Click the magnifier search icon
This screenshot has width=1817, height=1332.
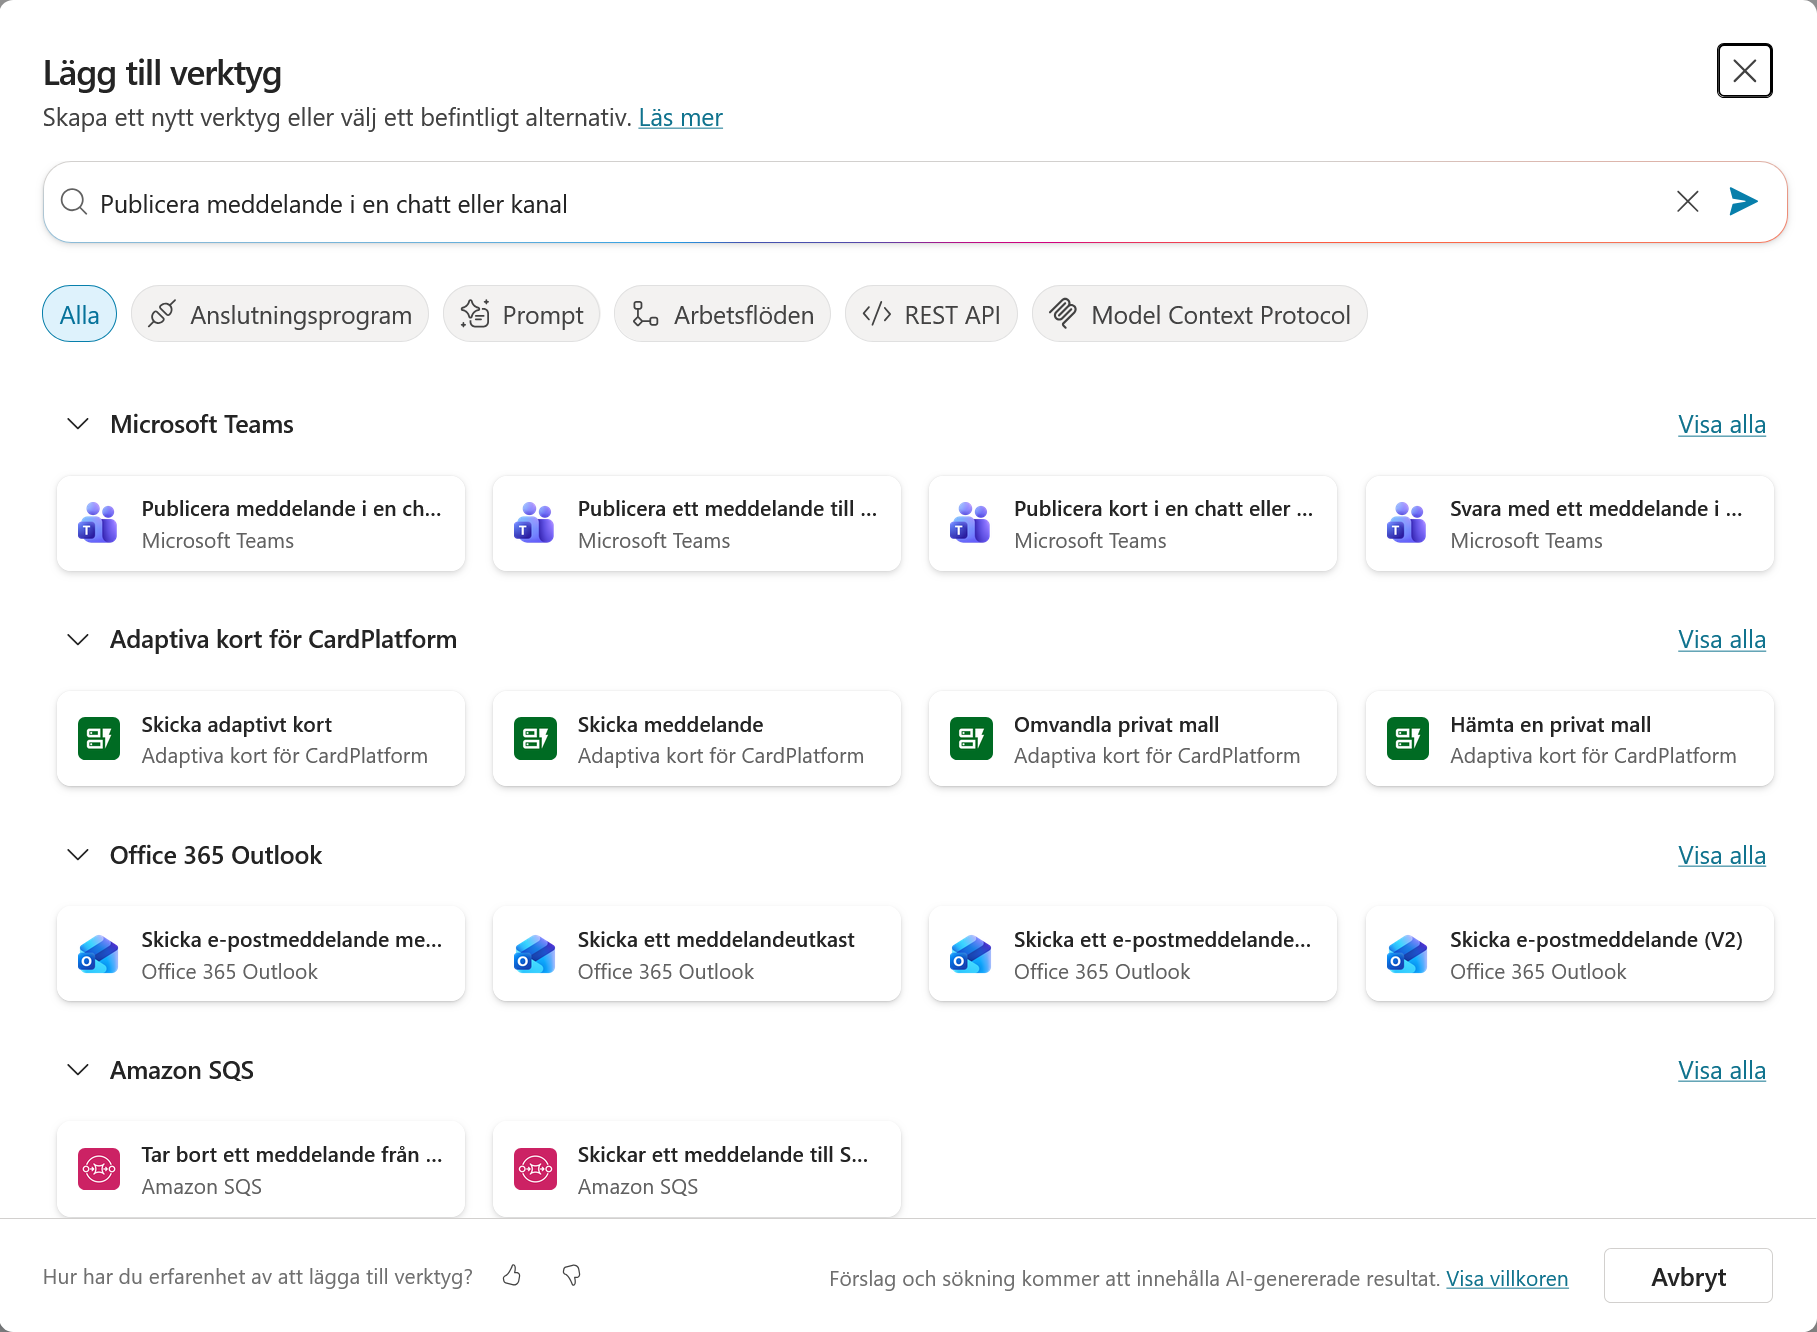pos(74,202)
